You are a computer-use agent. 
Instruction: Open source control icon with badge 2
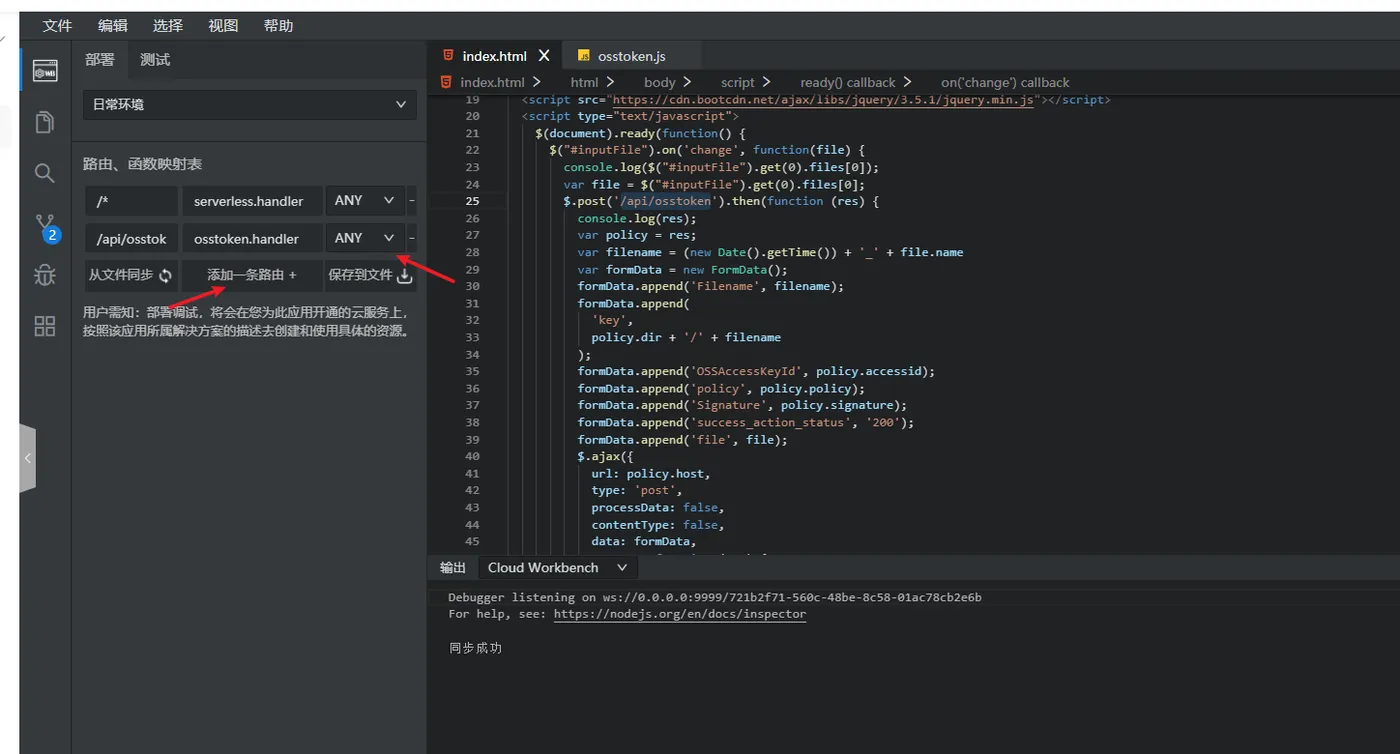pyautogui.click(x=46, y=227)
